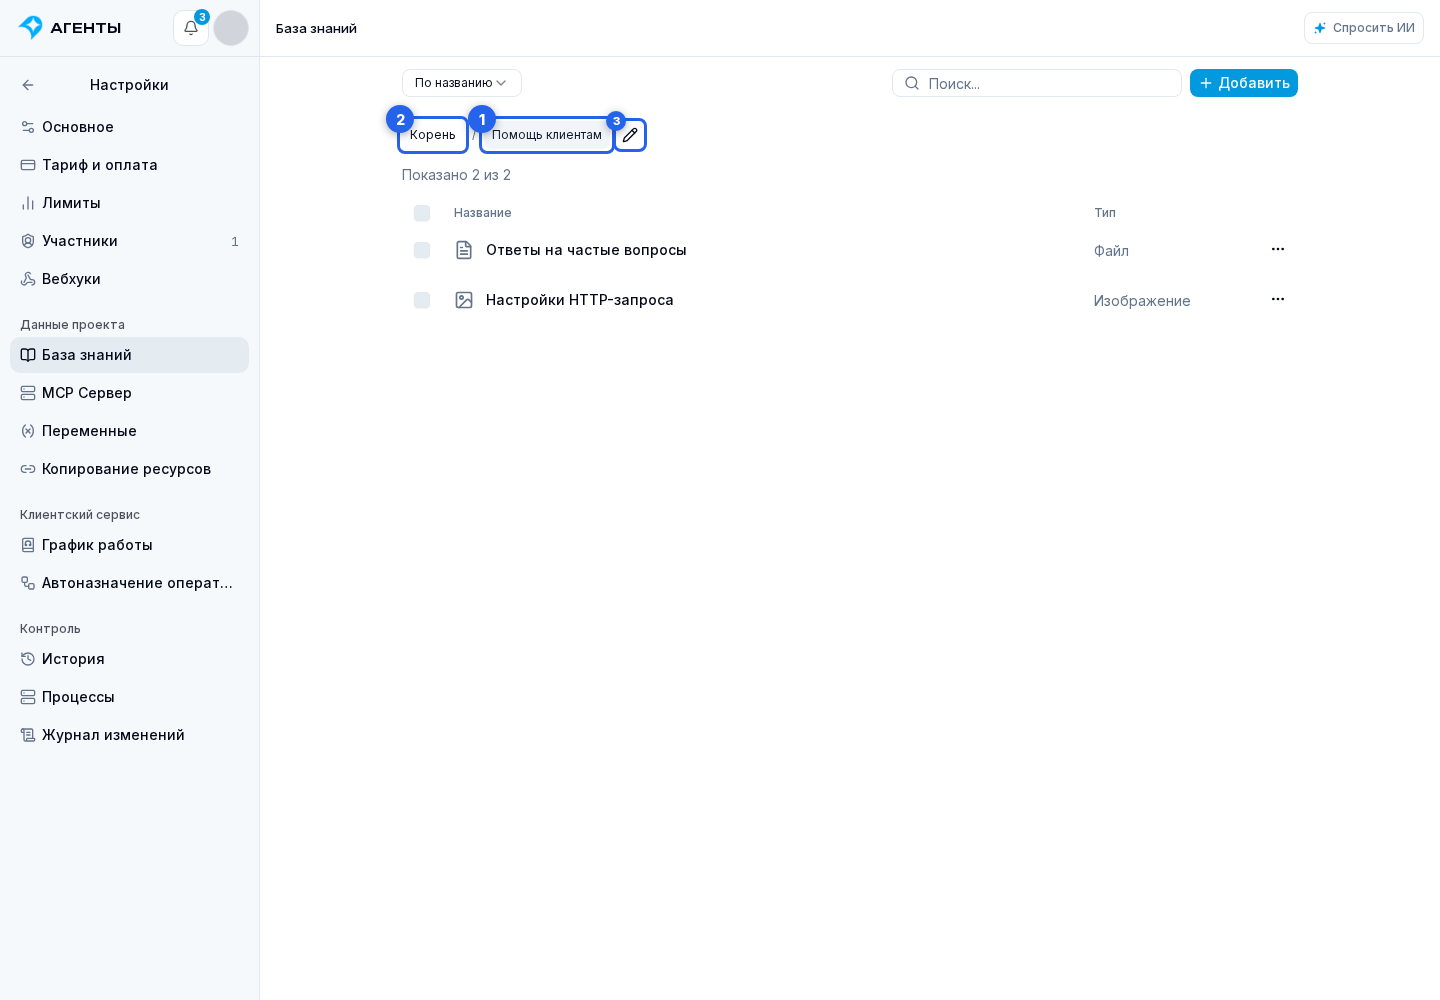Click into the Поиск search field
This screenshot has height=1000, width=1440.
(1037, 83)
